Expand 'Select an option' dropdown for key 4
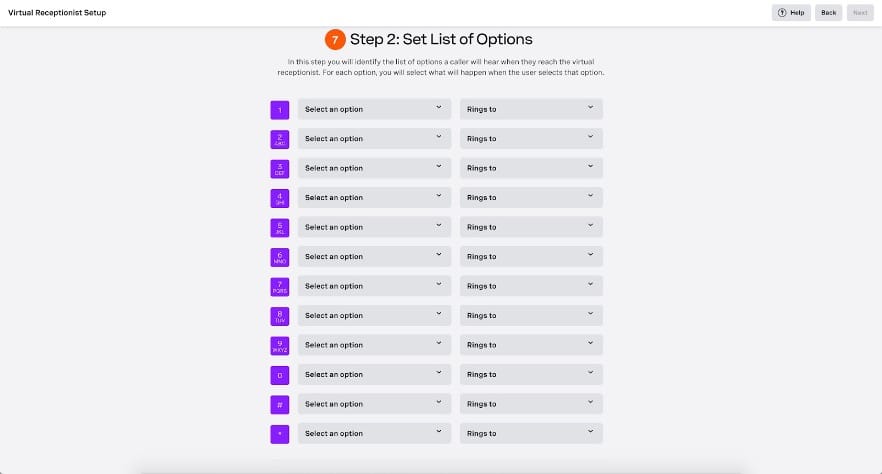 pos(374,198)
